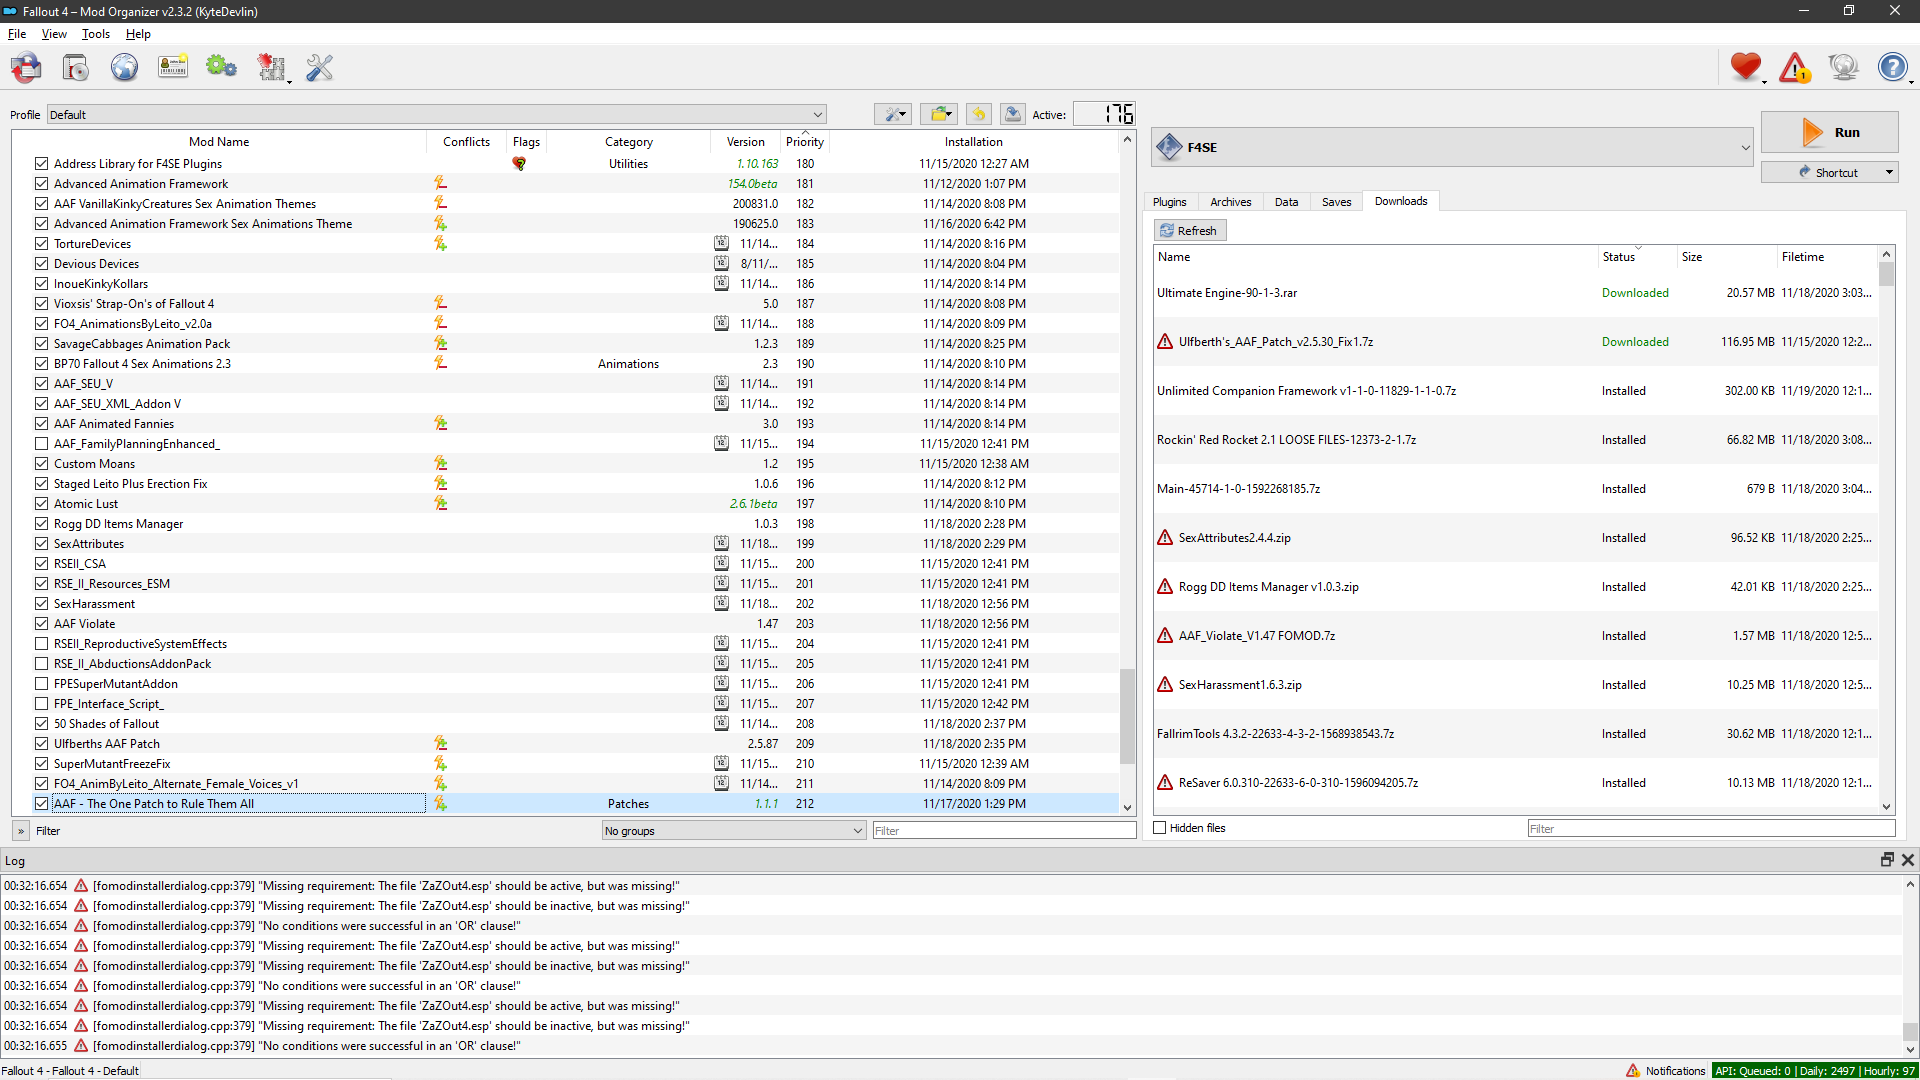The image size is (1920, 1080).
Task: Open the mod list tools wrench button
Action: click(x=892, y=114)
